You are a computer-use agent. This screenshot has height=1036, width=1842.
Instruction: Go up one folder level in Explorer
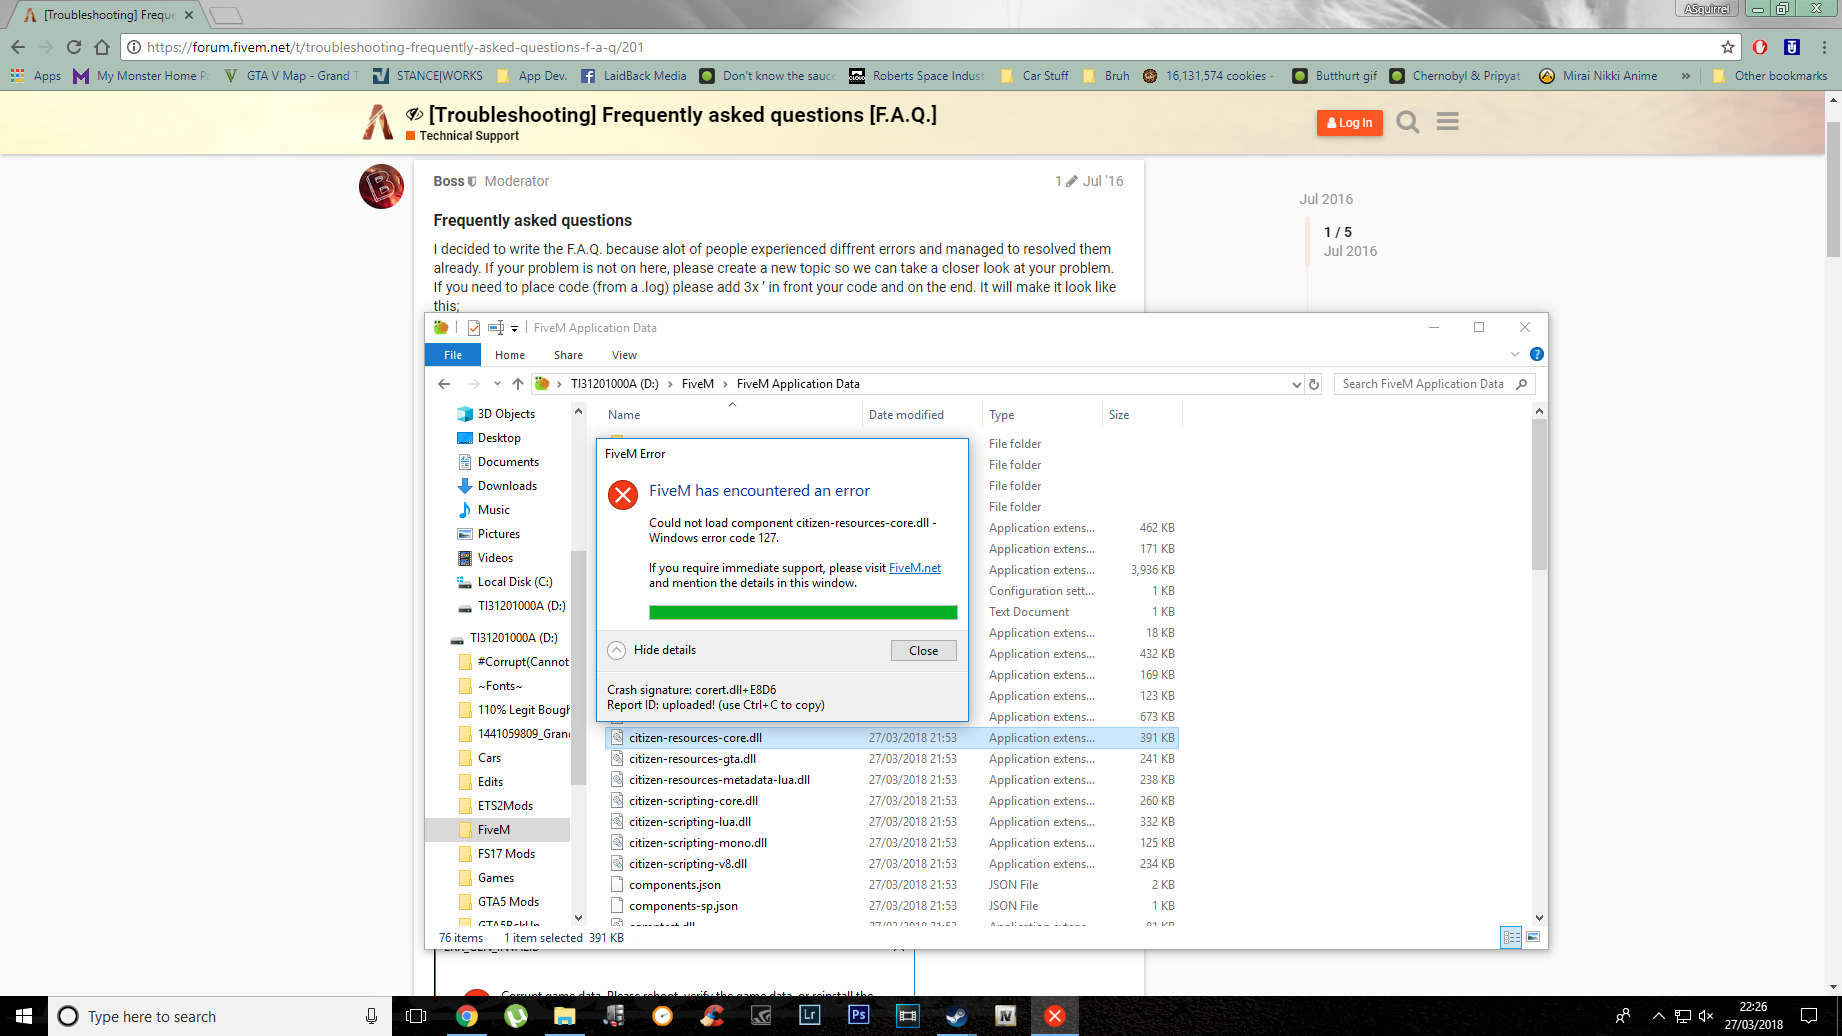tap(518, 384)
